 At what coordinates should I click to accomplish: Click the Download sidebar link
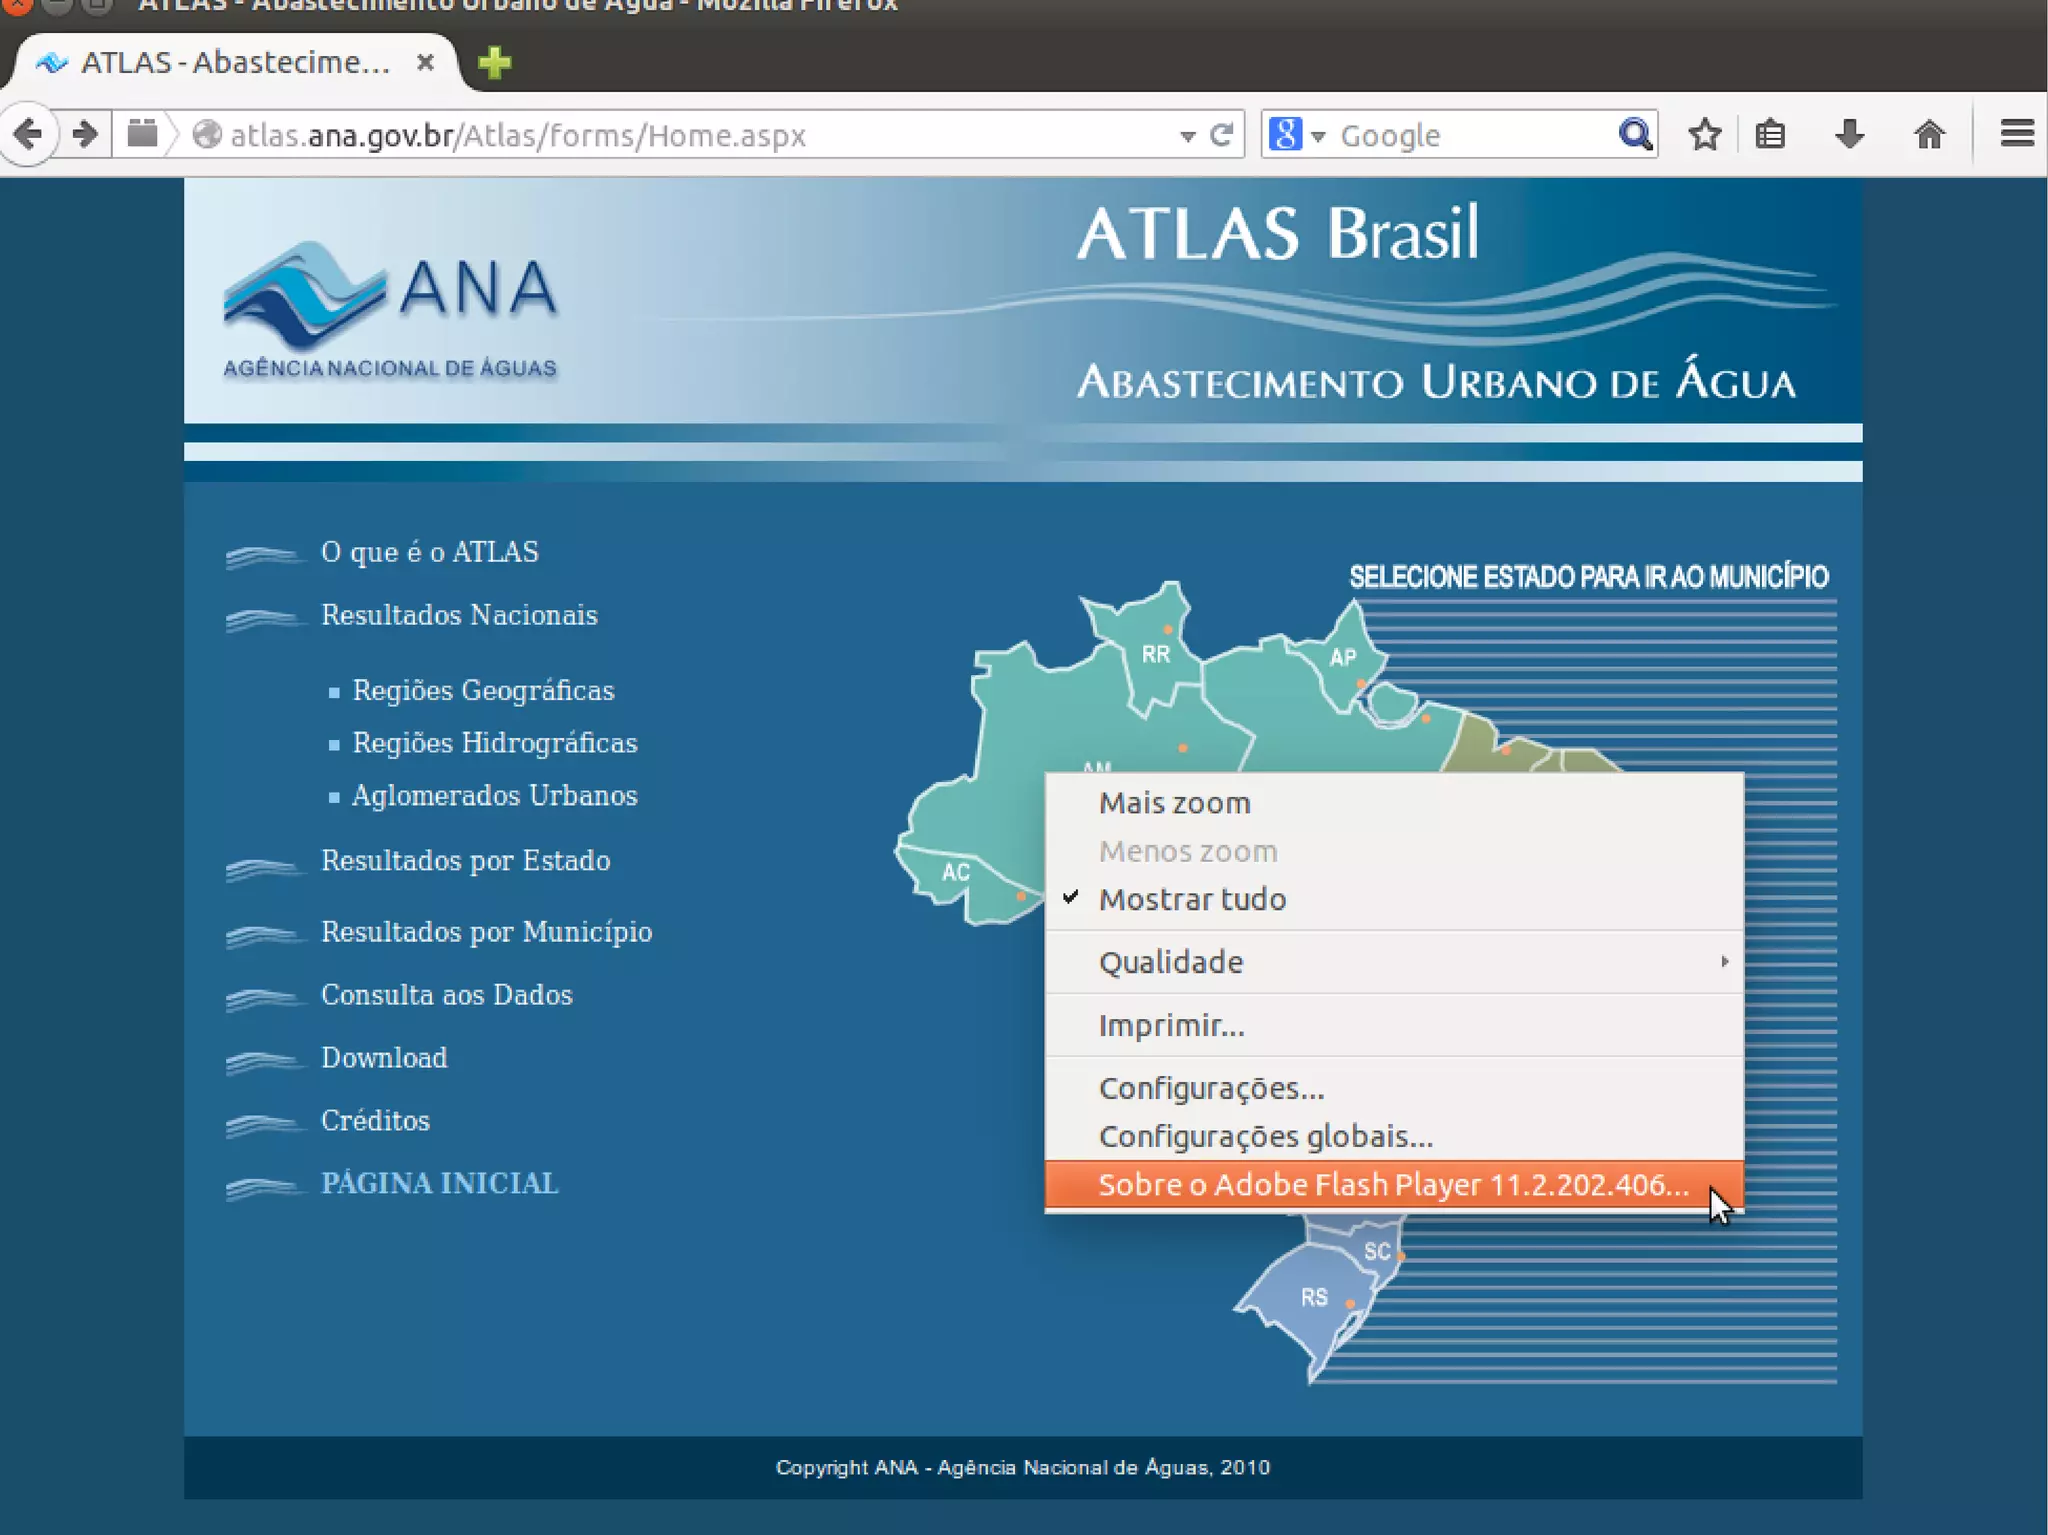pos(384,1058)
